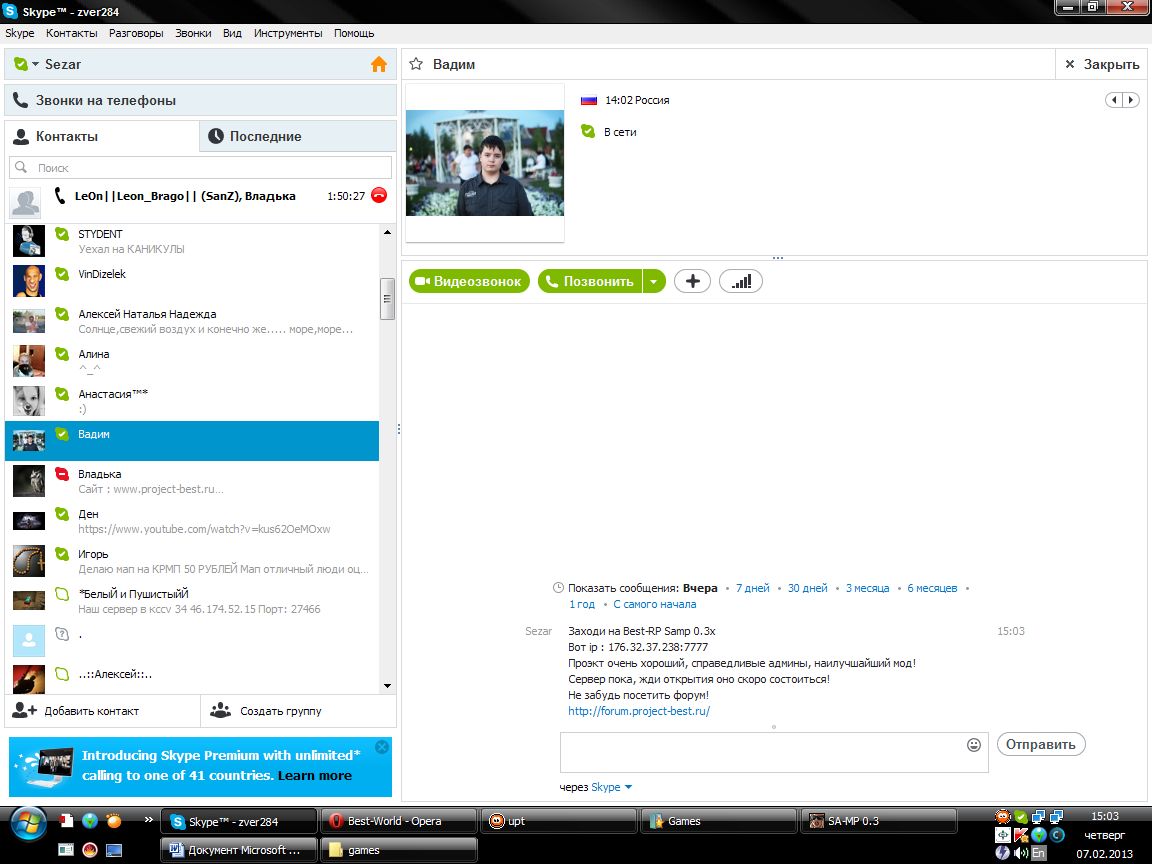Select the STYDENT contact avatar
This screenshot has width=1152, height=864.
29,241
